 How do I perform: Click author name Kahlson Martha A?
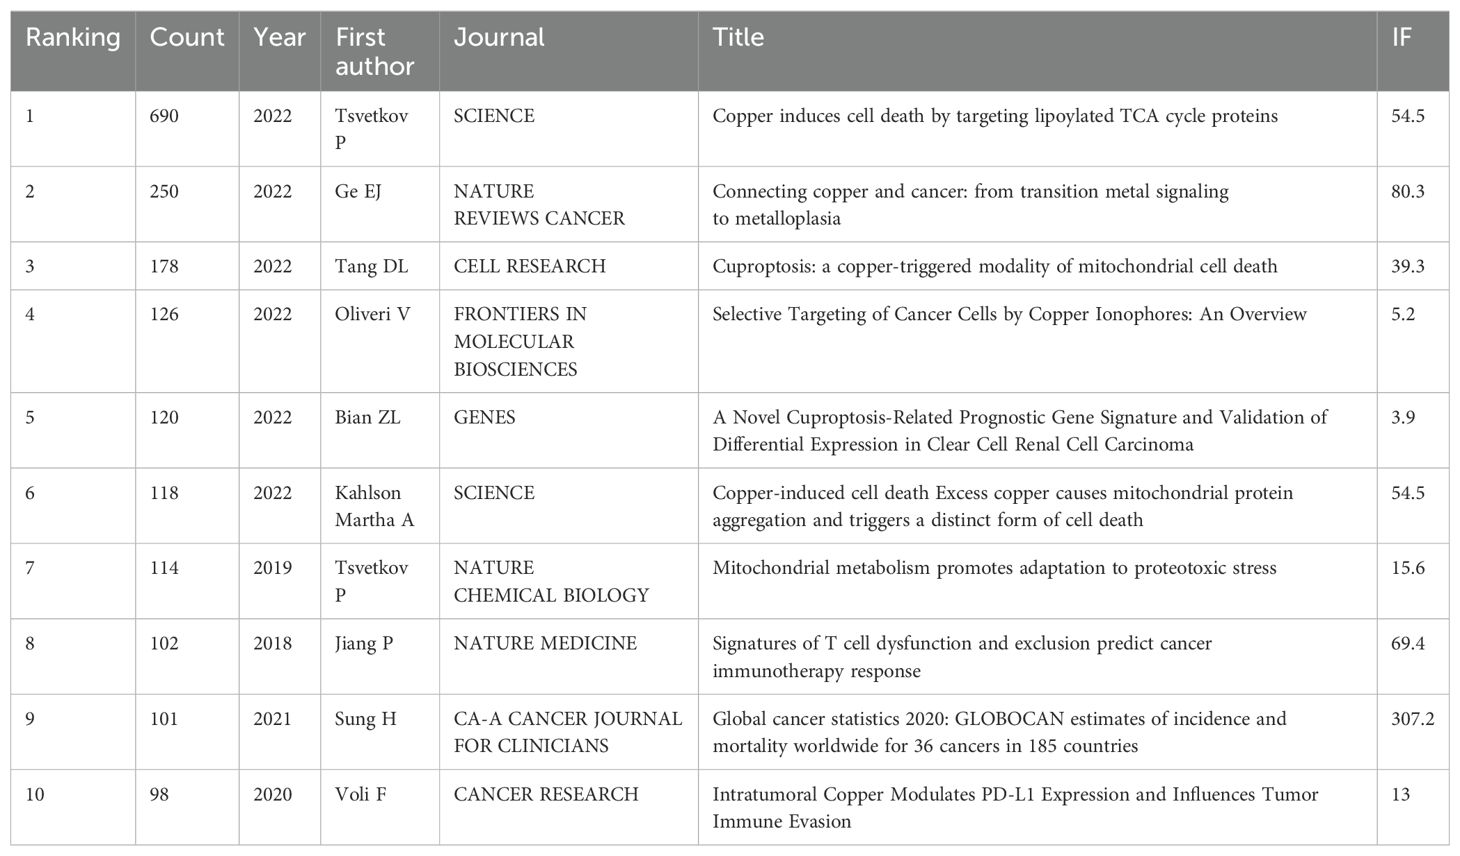(374, 506)
